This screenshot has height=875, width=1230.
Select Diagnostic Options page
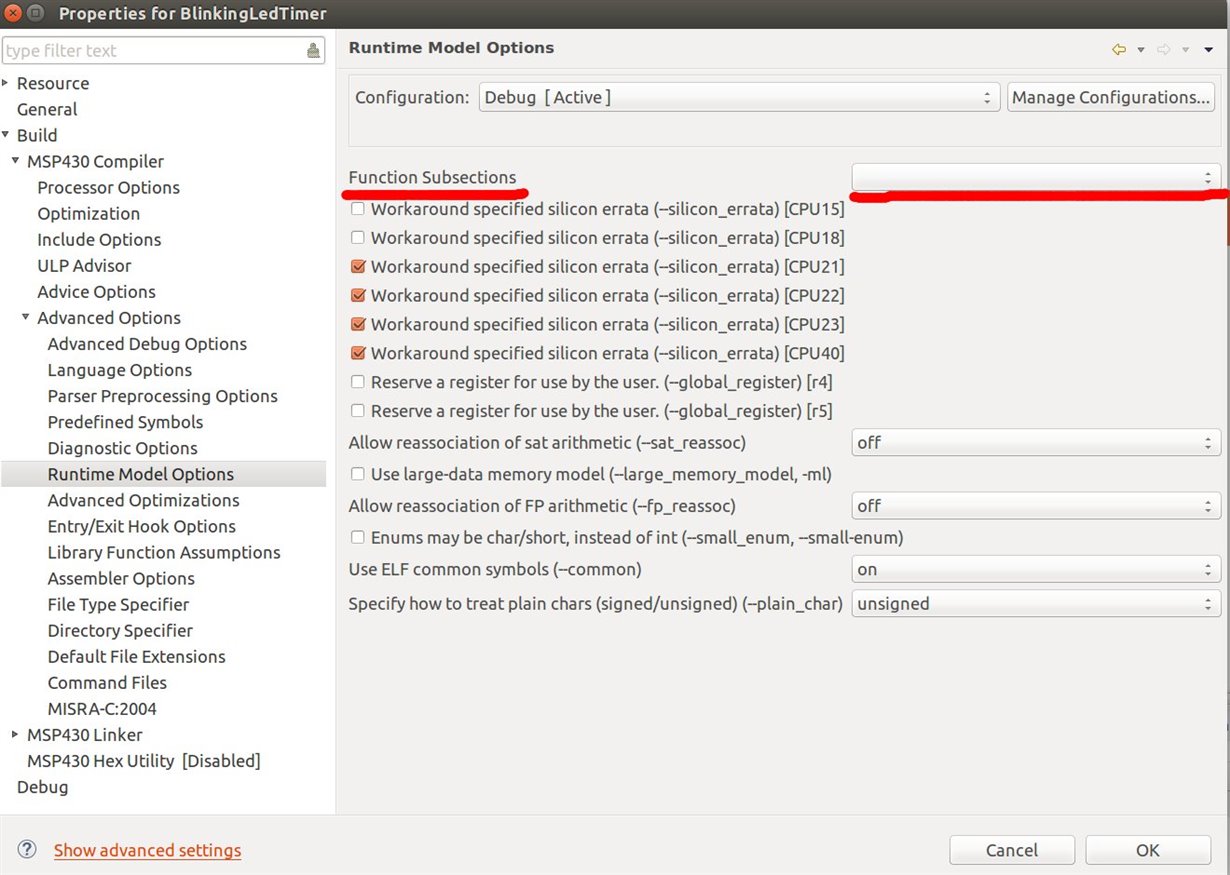[123, 448]
